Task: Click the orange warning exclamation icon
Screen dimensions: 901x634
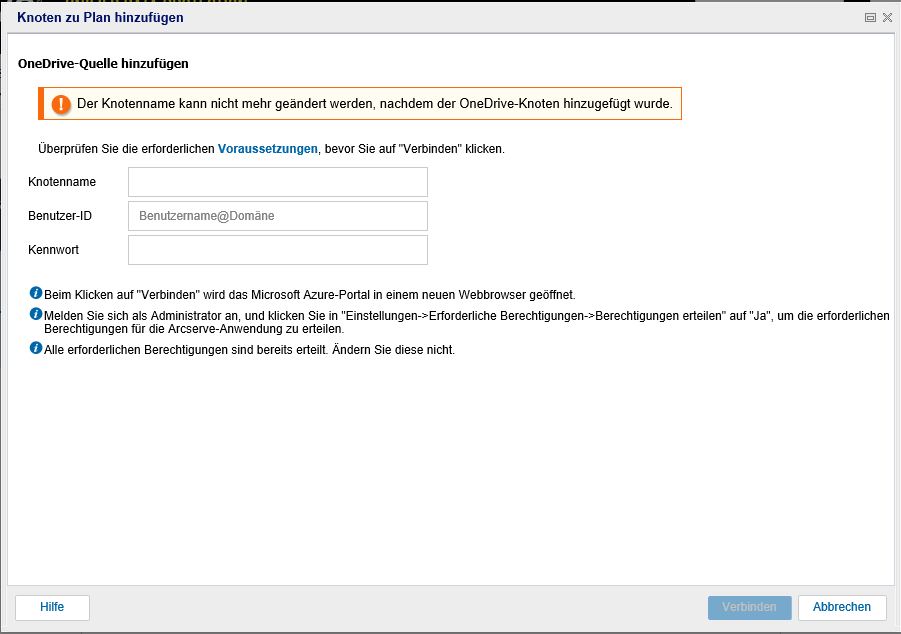Action: [61, 104]
